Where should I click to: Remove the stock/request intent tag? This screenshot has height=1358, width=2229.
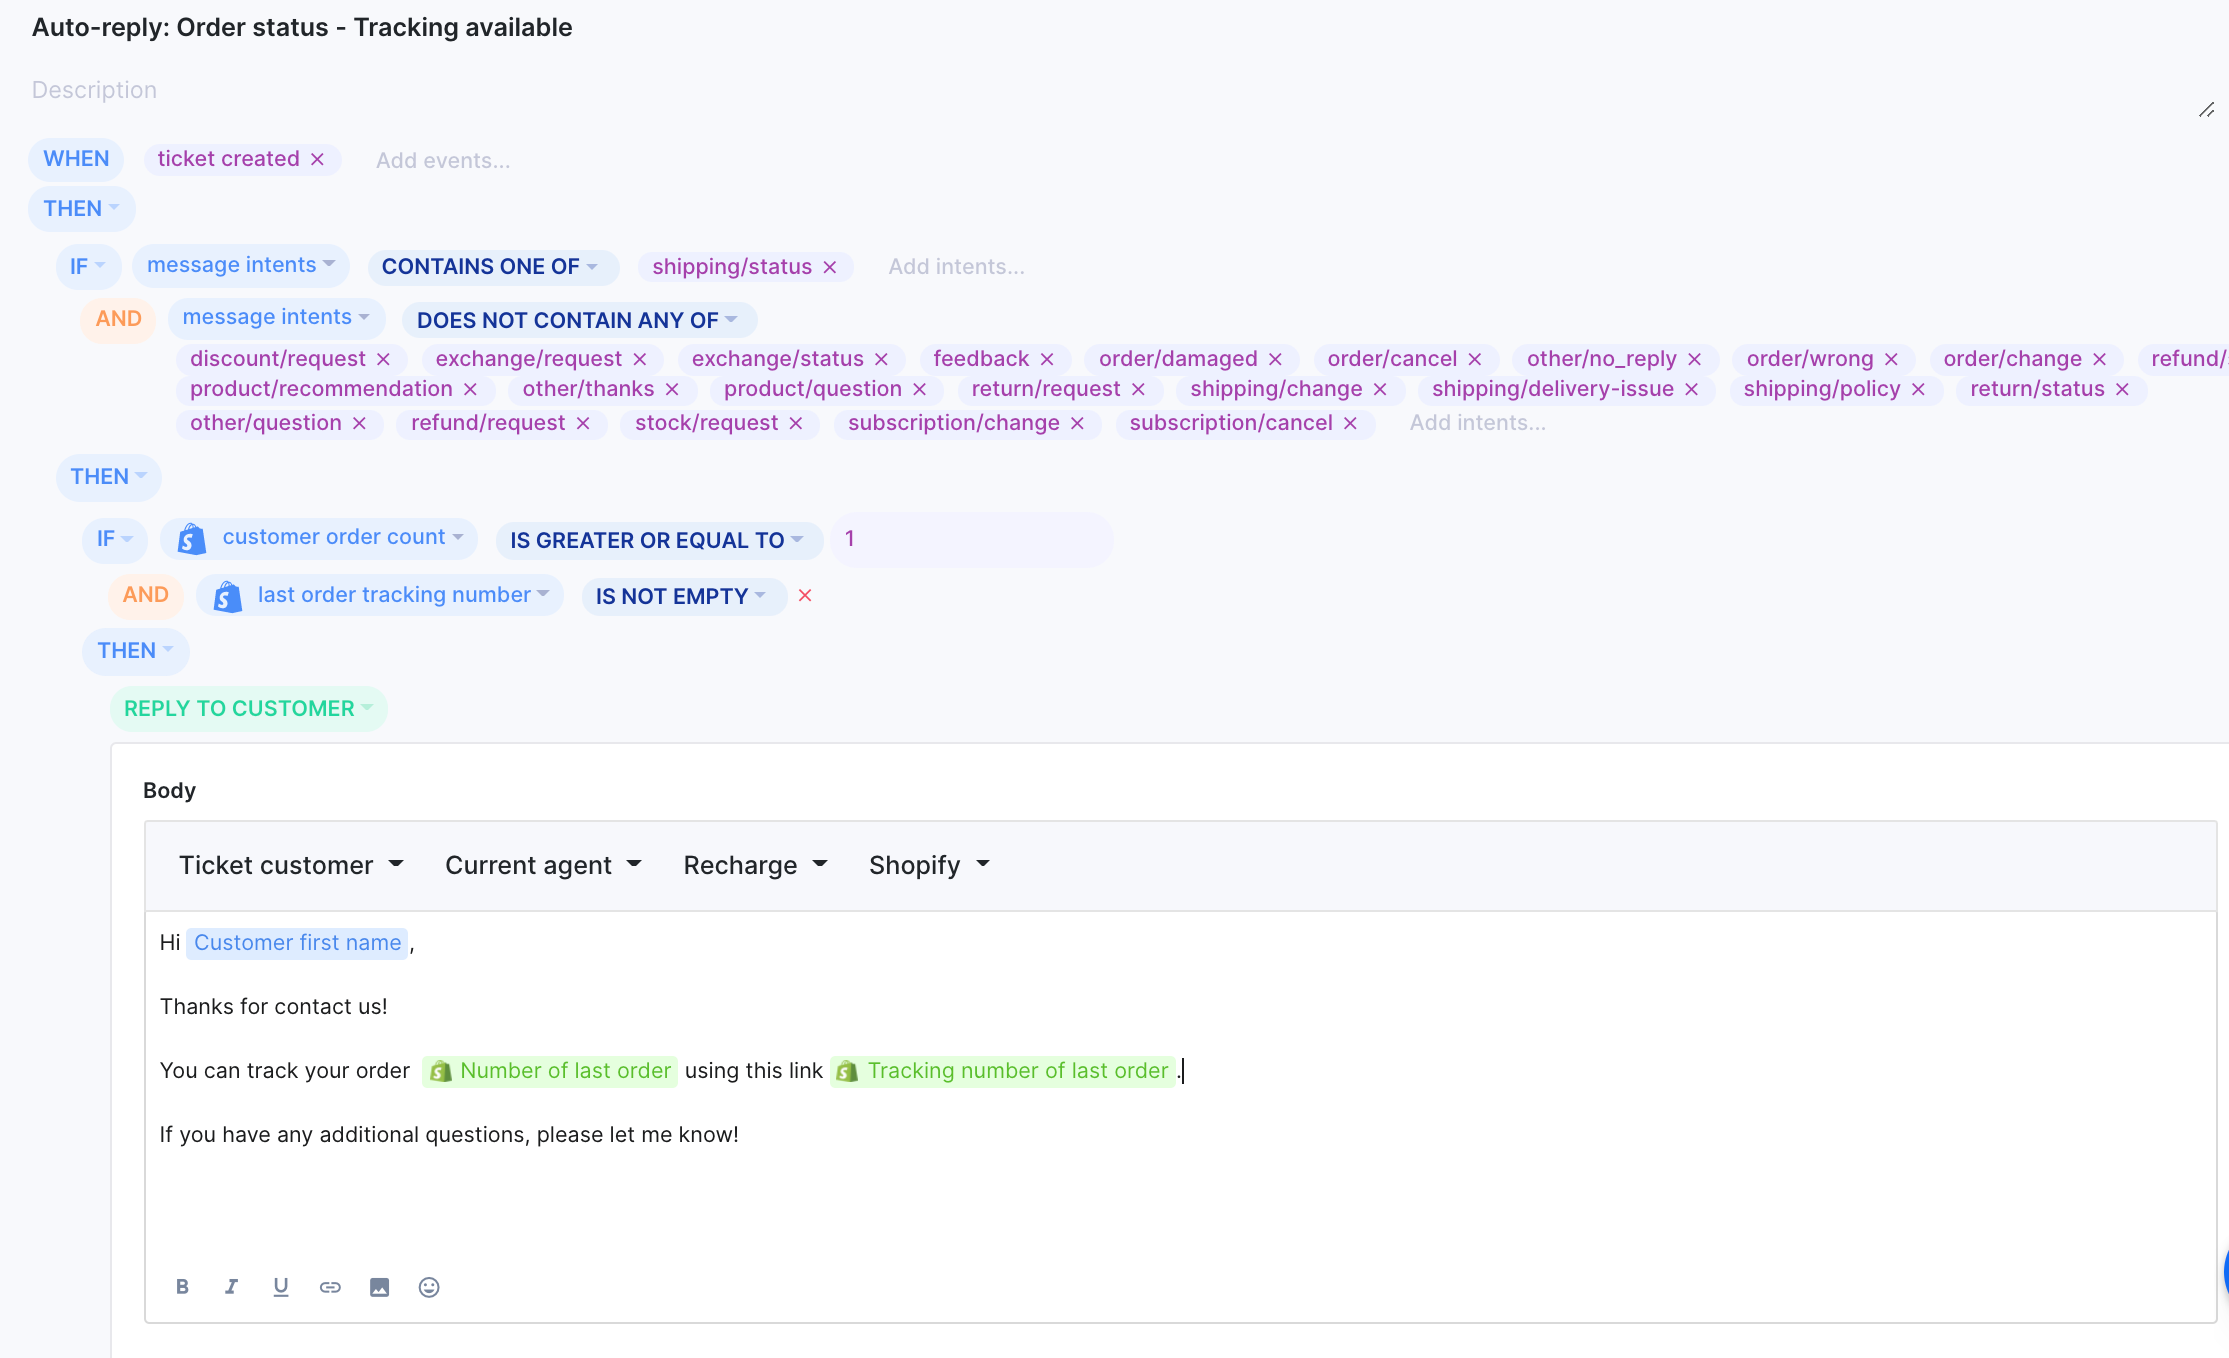[x=796, y=423]
